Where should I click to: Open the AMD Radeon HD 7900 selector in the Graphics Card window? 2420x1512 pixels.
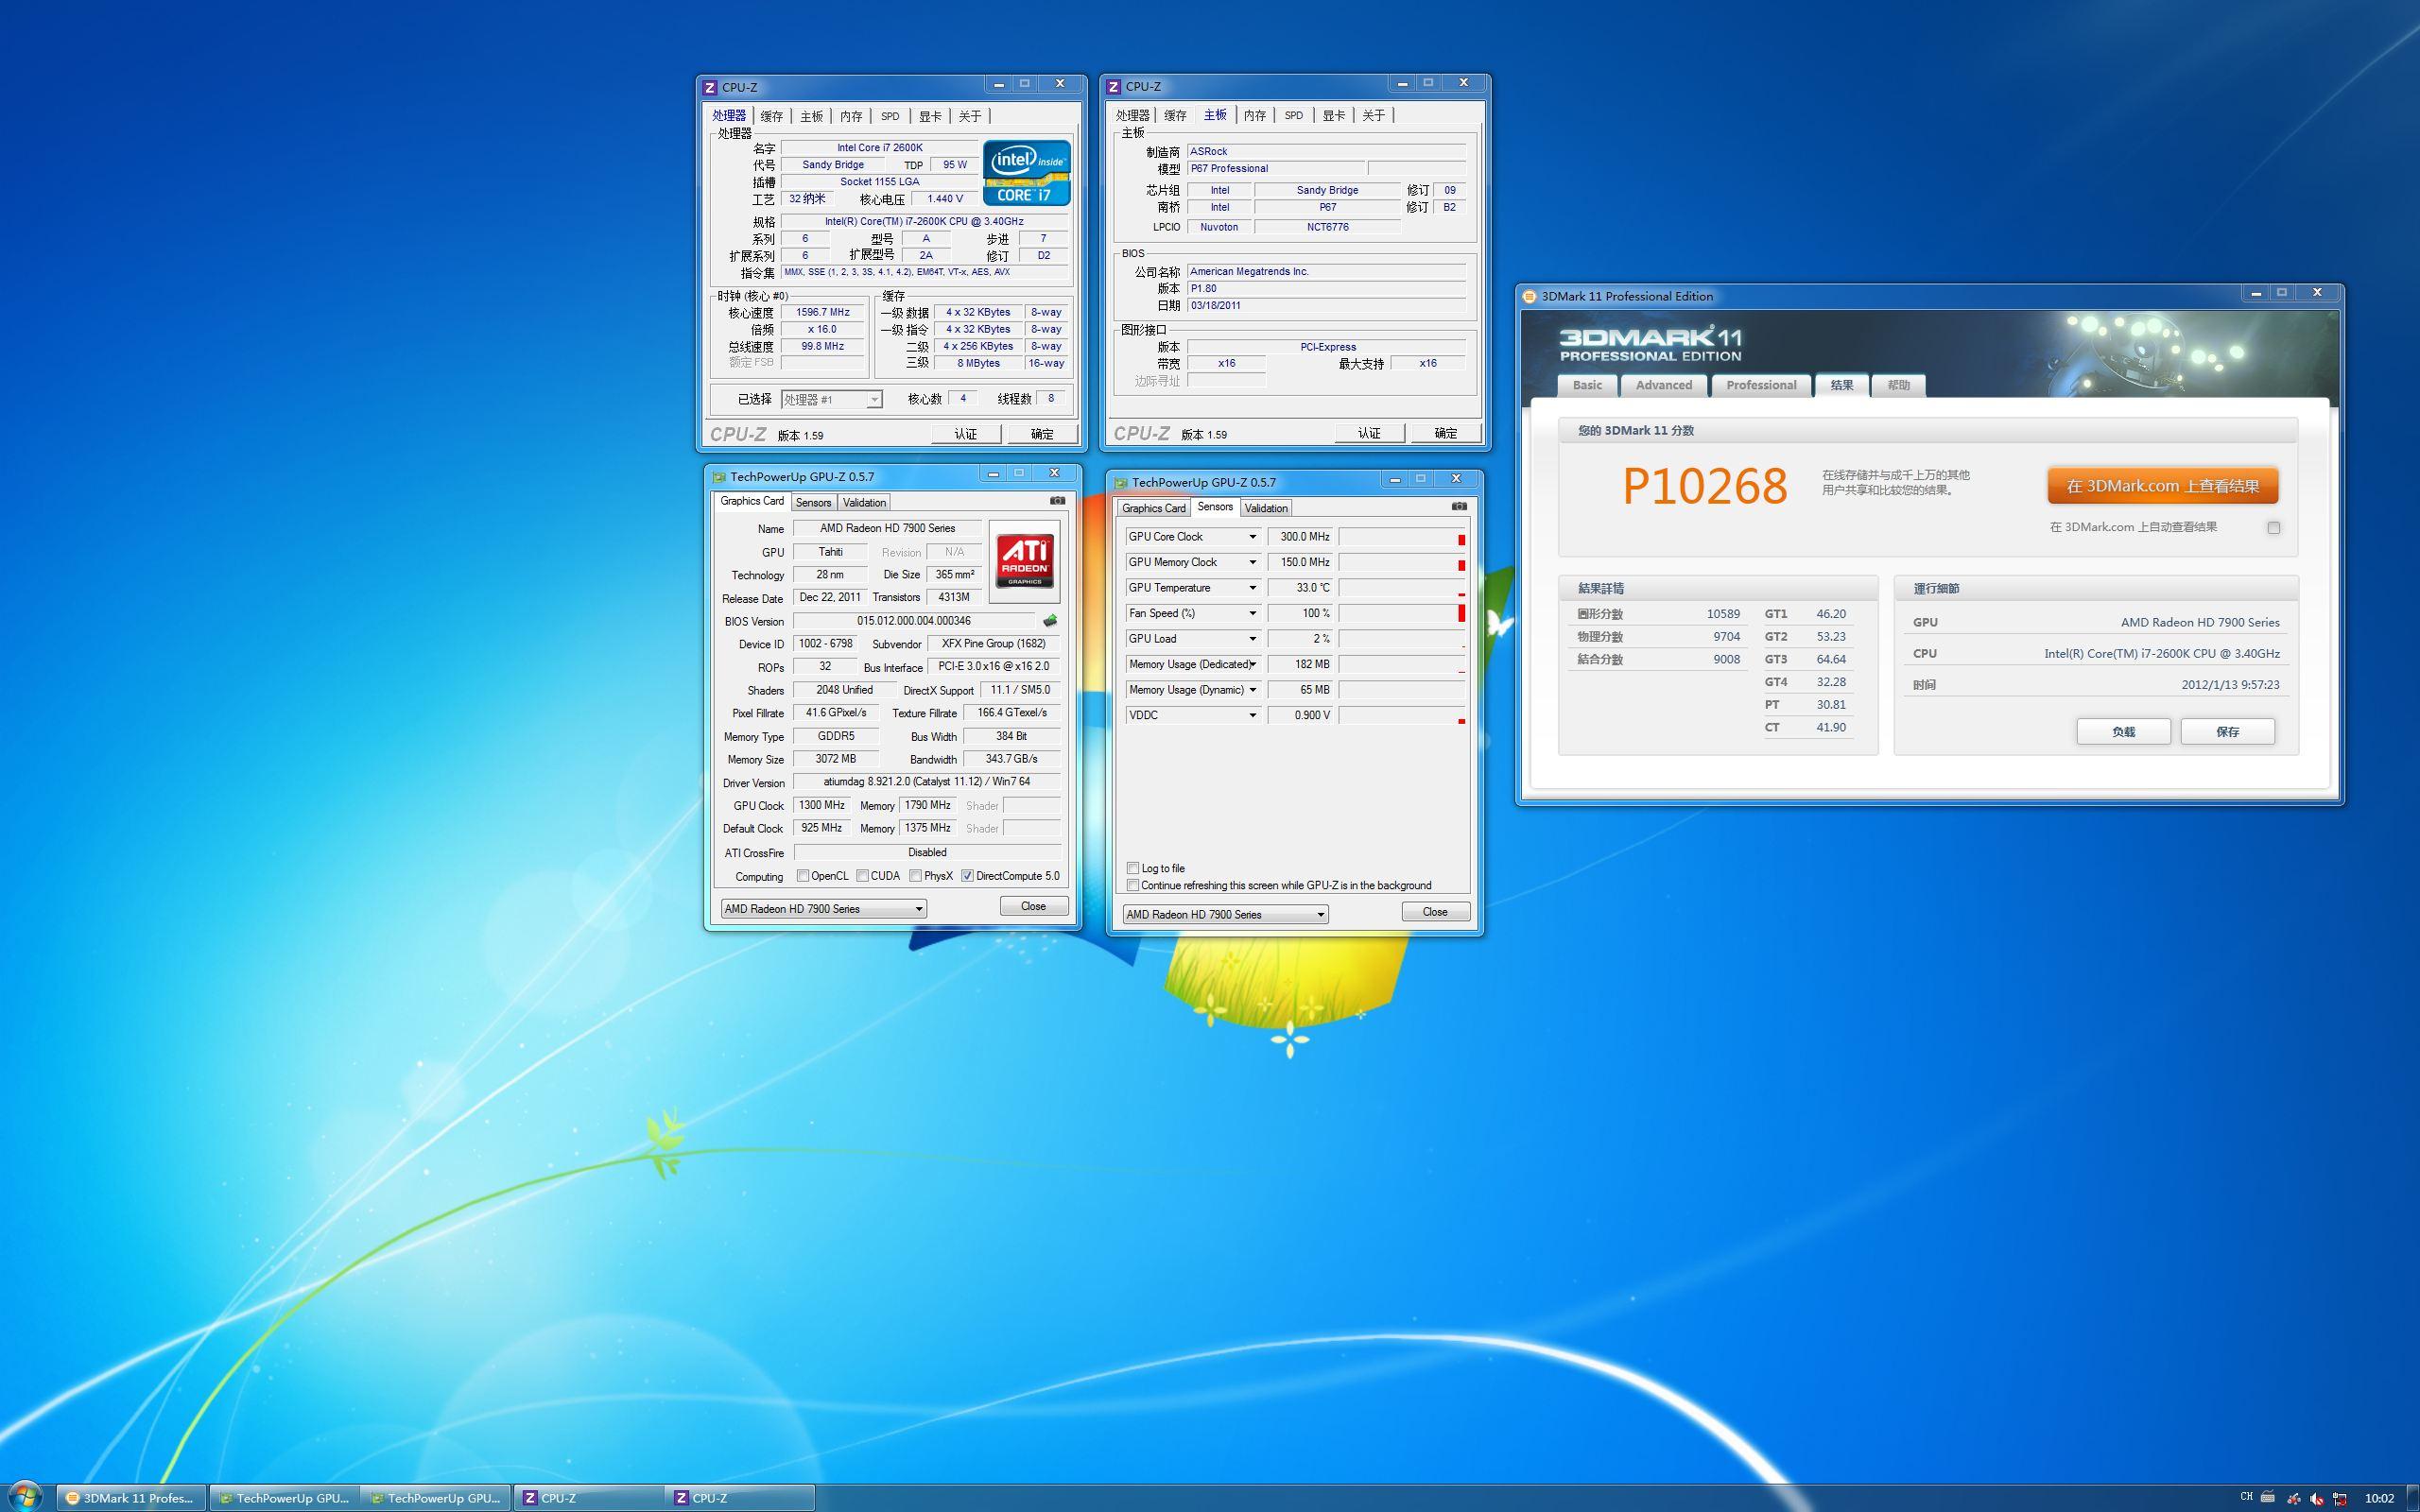[823, 909]
